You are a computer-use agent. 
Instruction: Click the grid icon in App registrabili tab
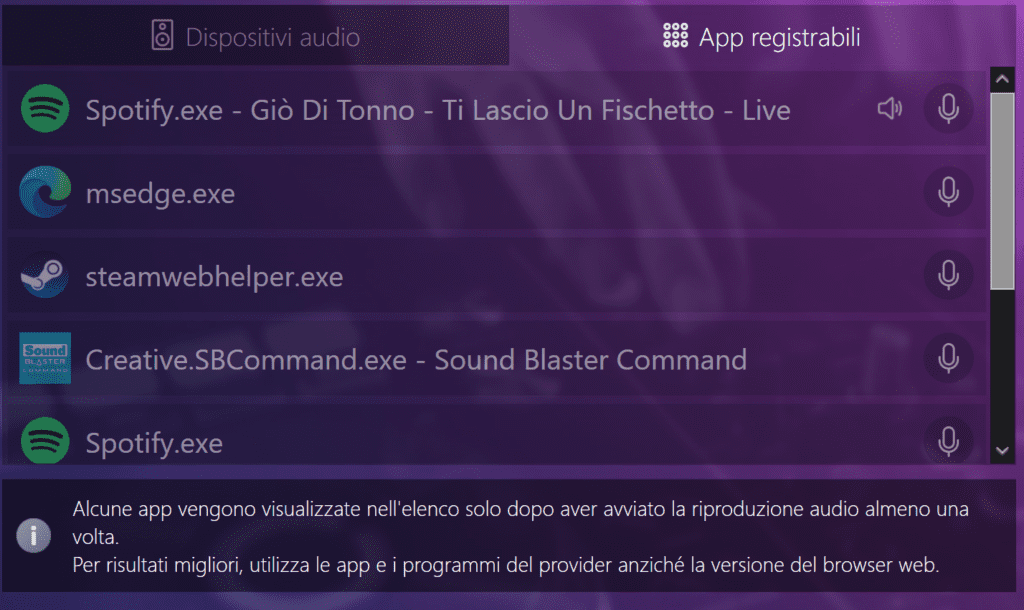pos(675,35)
